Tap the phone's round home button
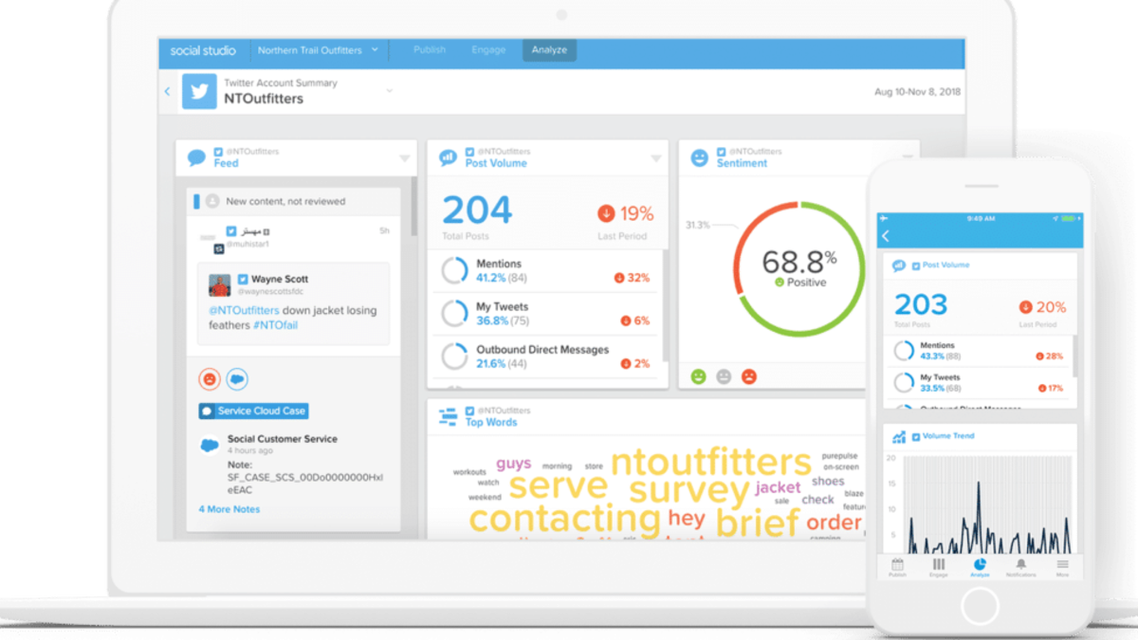Screen dimensions: 1138x640 [980, 606]
